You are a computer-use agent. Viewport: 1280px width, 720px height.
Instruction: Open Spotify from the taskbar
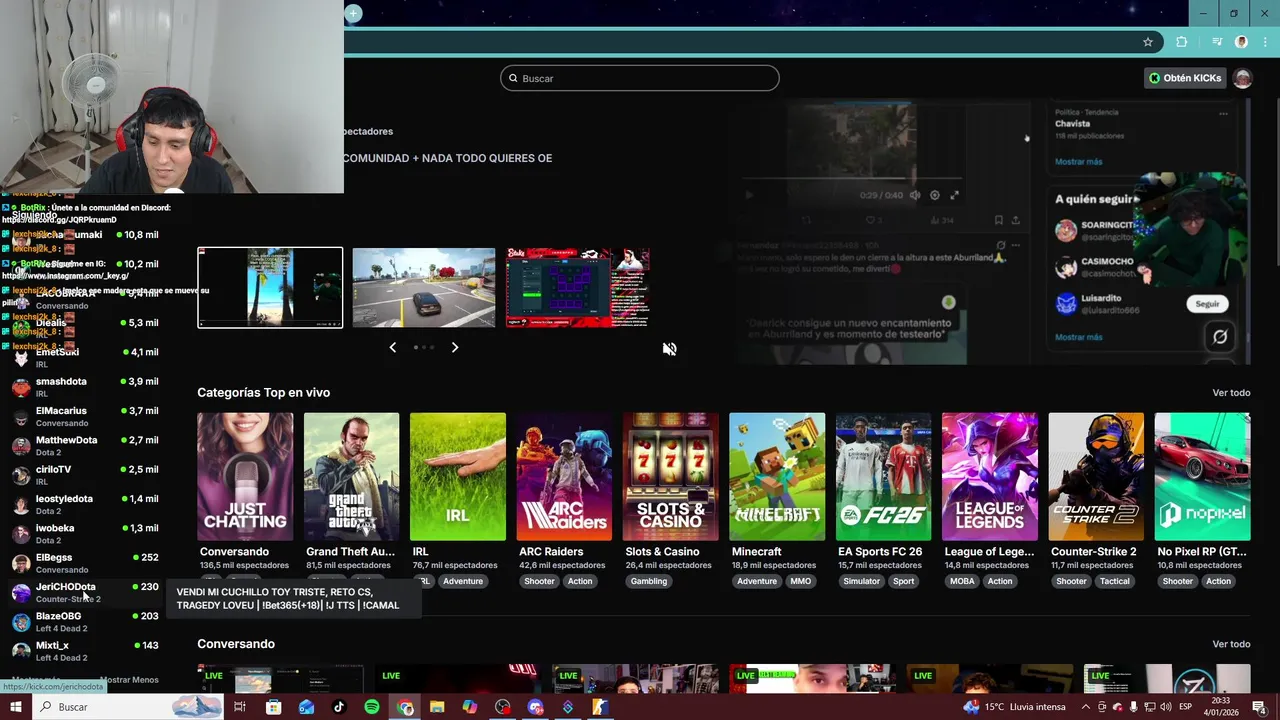click(x=372, y=707)
